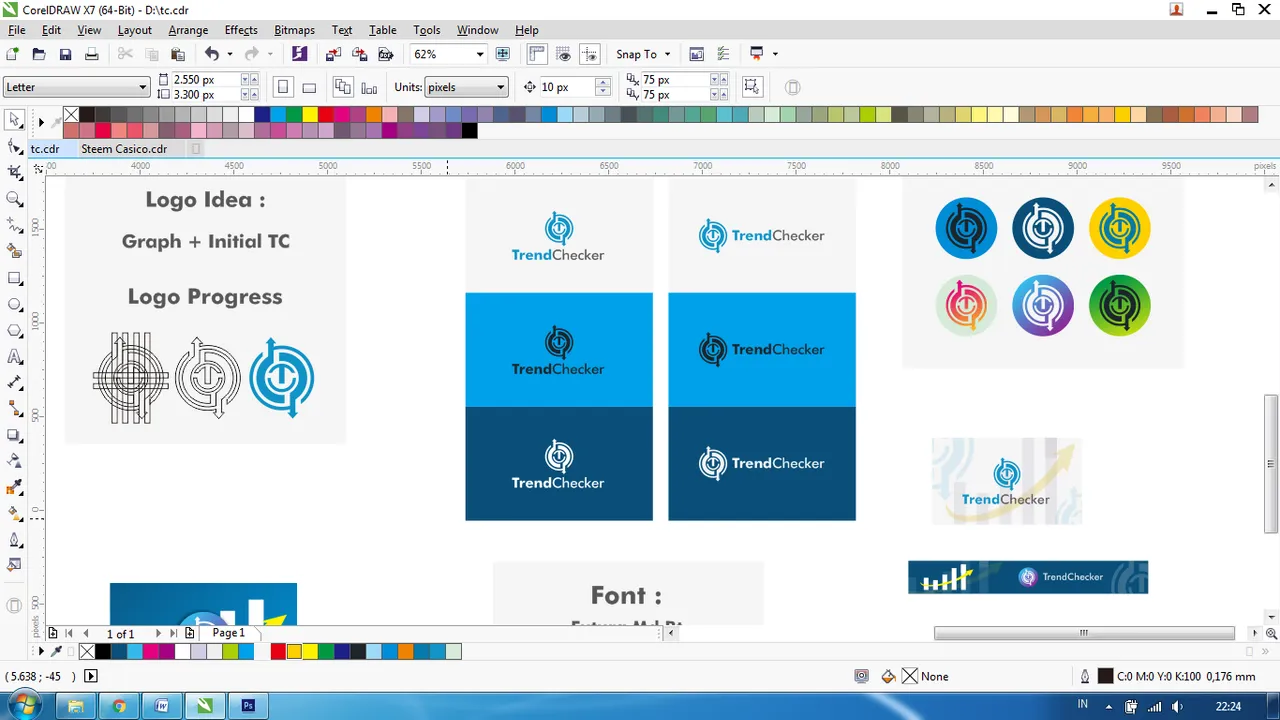Select the Shape tool in toolbox

click(x=14, y=146)
